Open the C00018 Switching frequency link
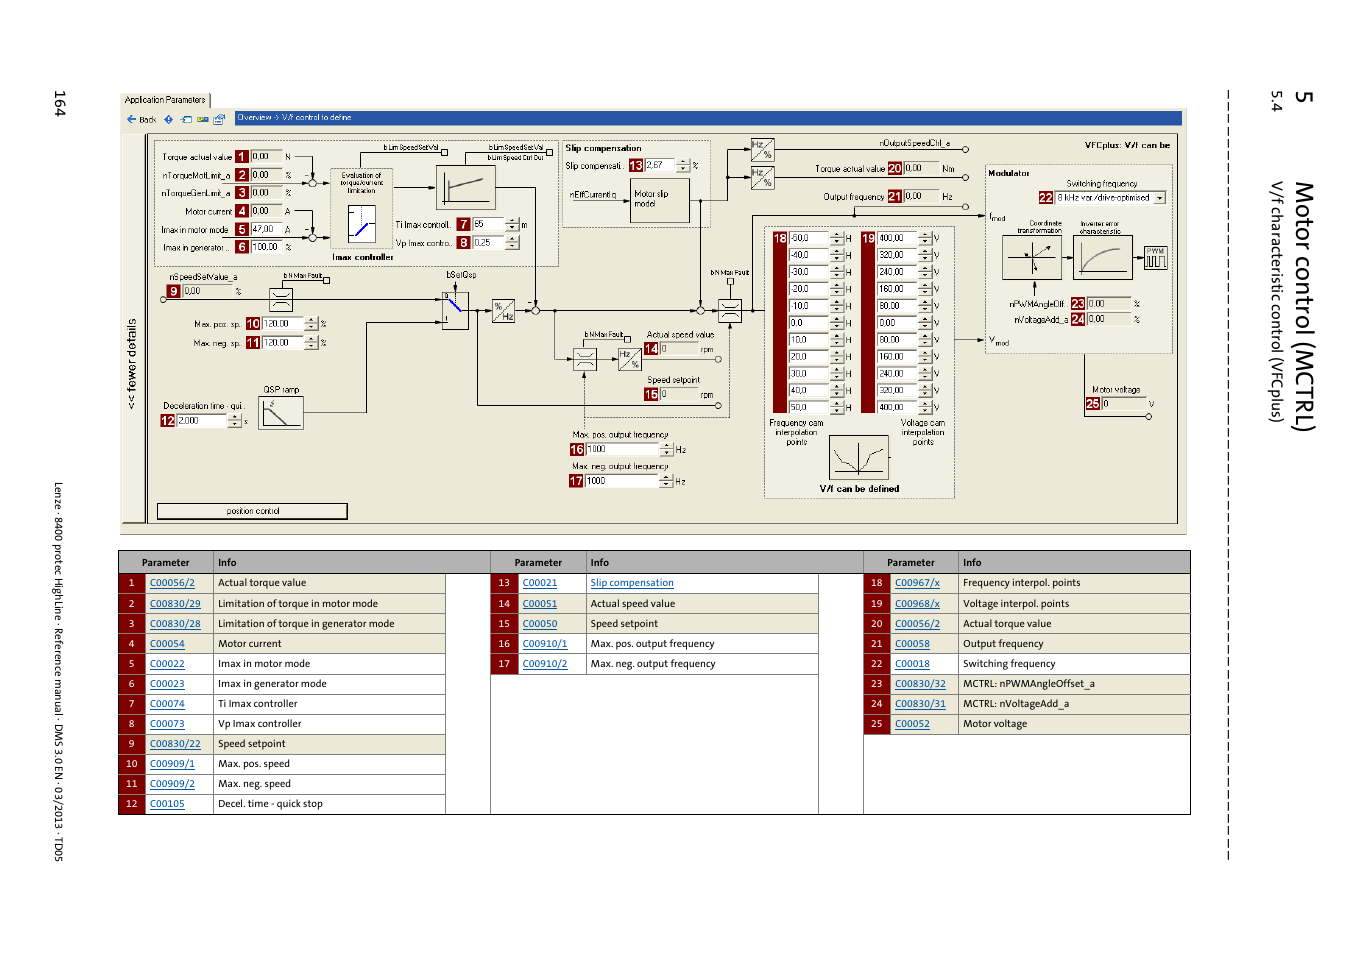Image resolution: width=1350 pixels, height=954 pixels. (912, 664)
